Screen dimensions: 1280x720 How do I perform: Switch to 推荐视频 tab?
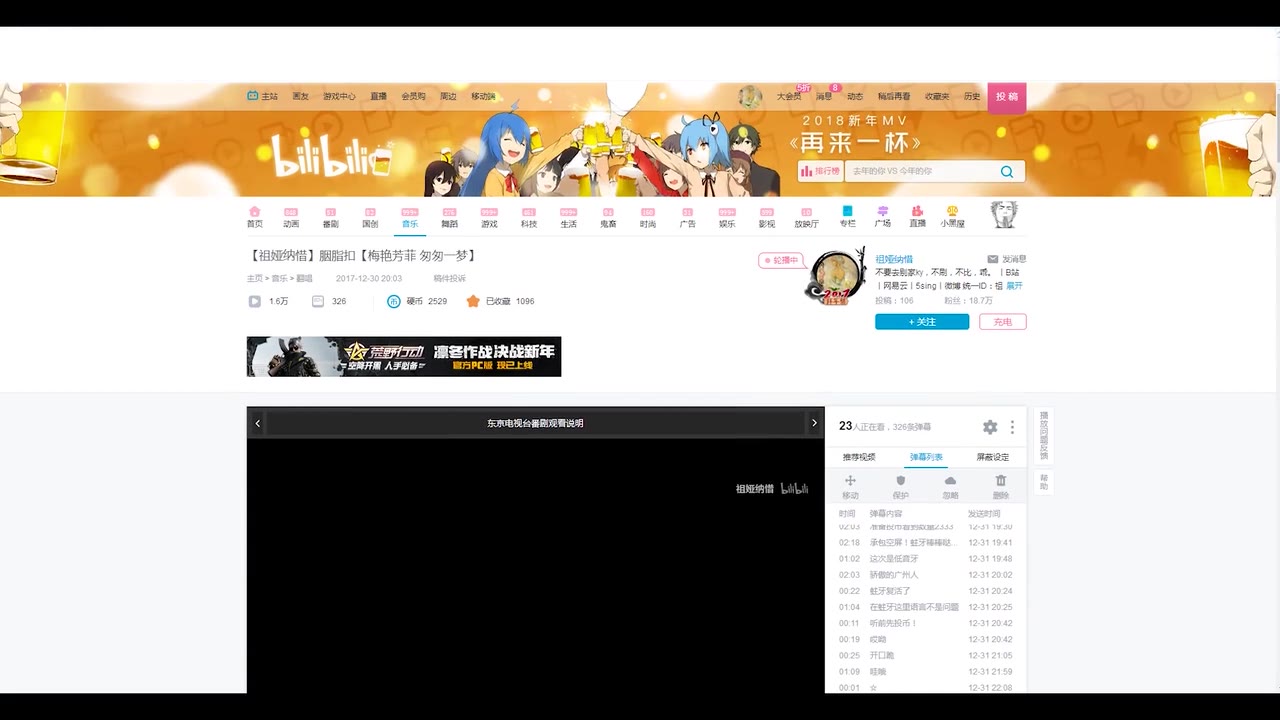859,457
